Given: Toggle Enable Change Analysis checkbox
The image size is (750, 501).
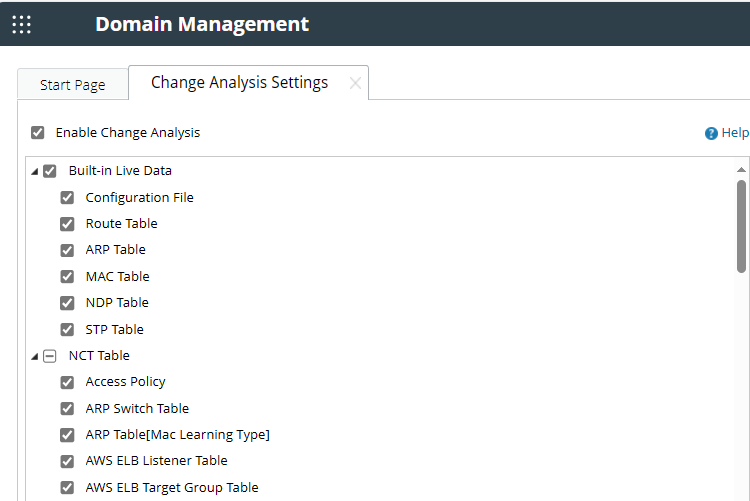Looking at the screenshot, I should [x=38, y=132].
